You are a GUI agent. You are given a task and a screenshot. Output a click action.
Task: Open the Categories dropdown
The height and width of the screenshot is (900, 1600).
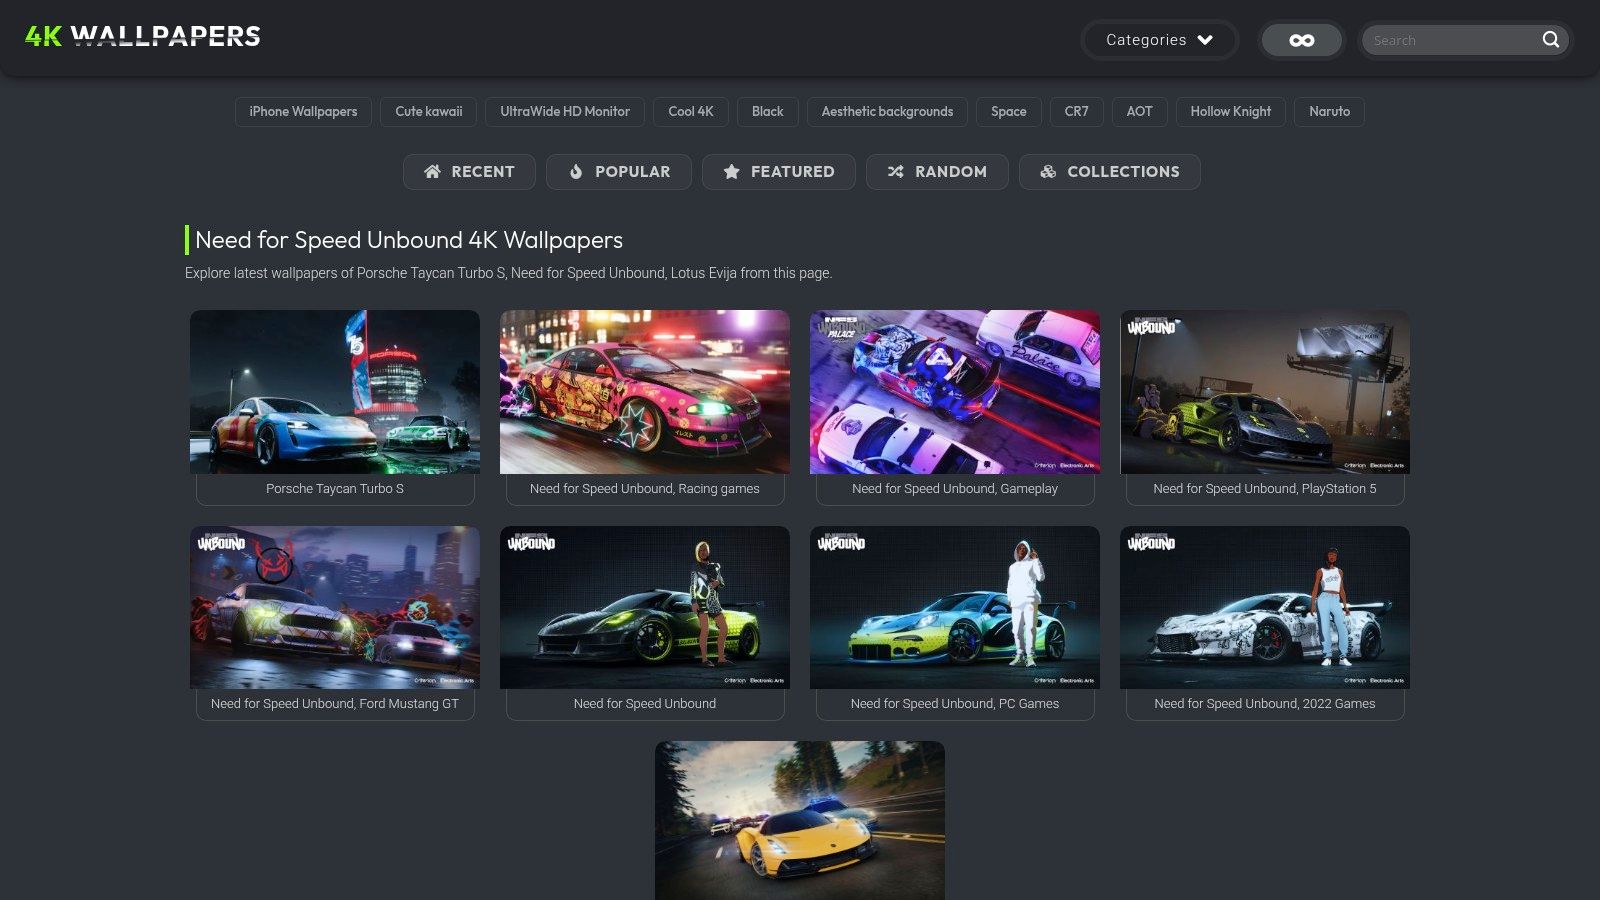coord(1160,40)
